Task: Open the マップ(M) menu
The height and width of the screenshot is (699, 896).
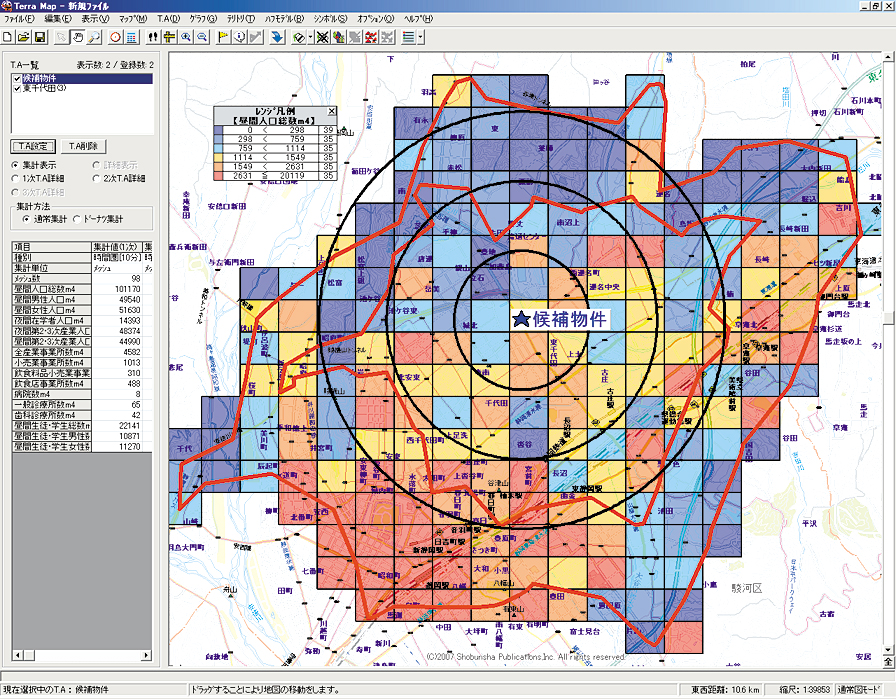Action: [133, 19]
